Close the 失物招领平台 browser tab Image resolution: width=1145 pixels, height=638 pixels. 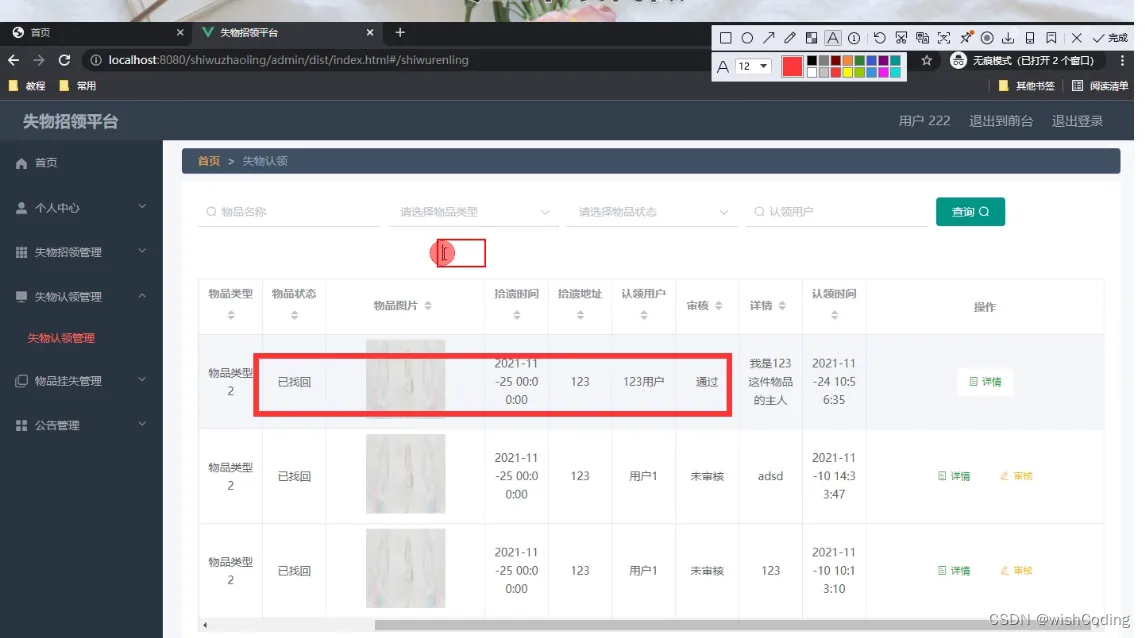pos(369,32)
